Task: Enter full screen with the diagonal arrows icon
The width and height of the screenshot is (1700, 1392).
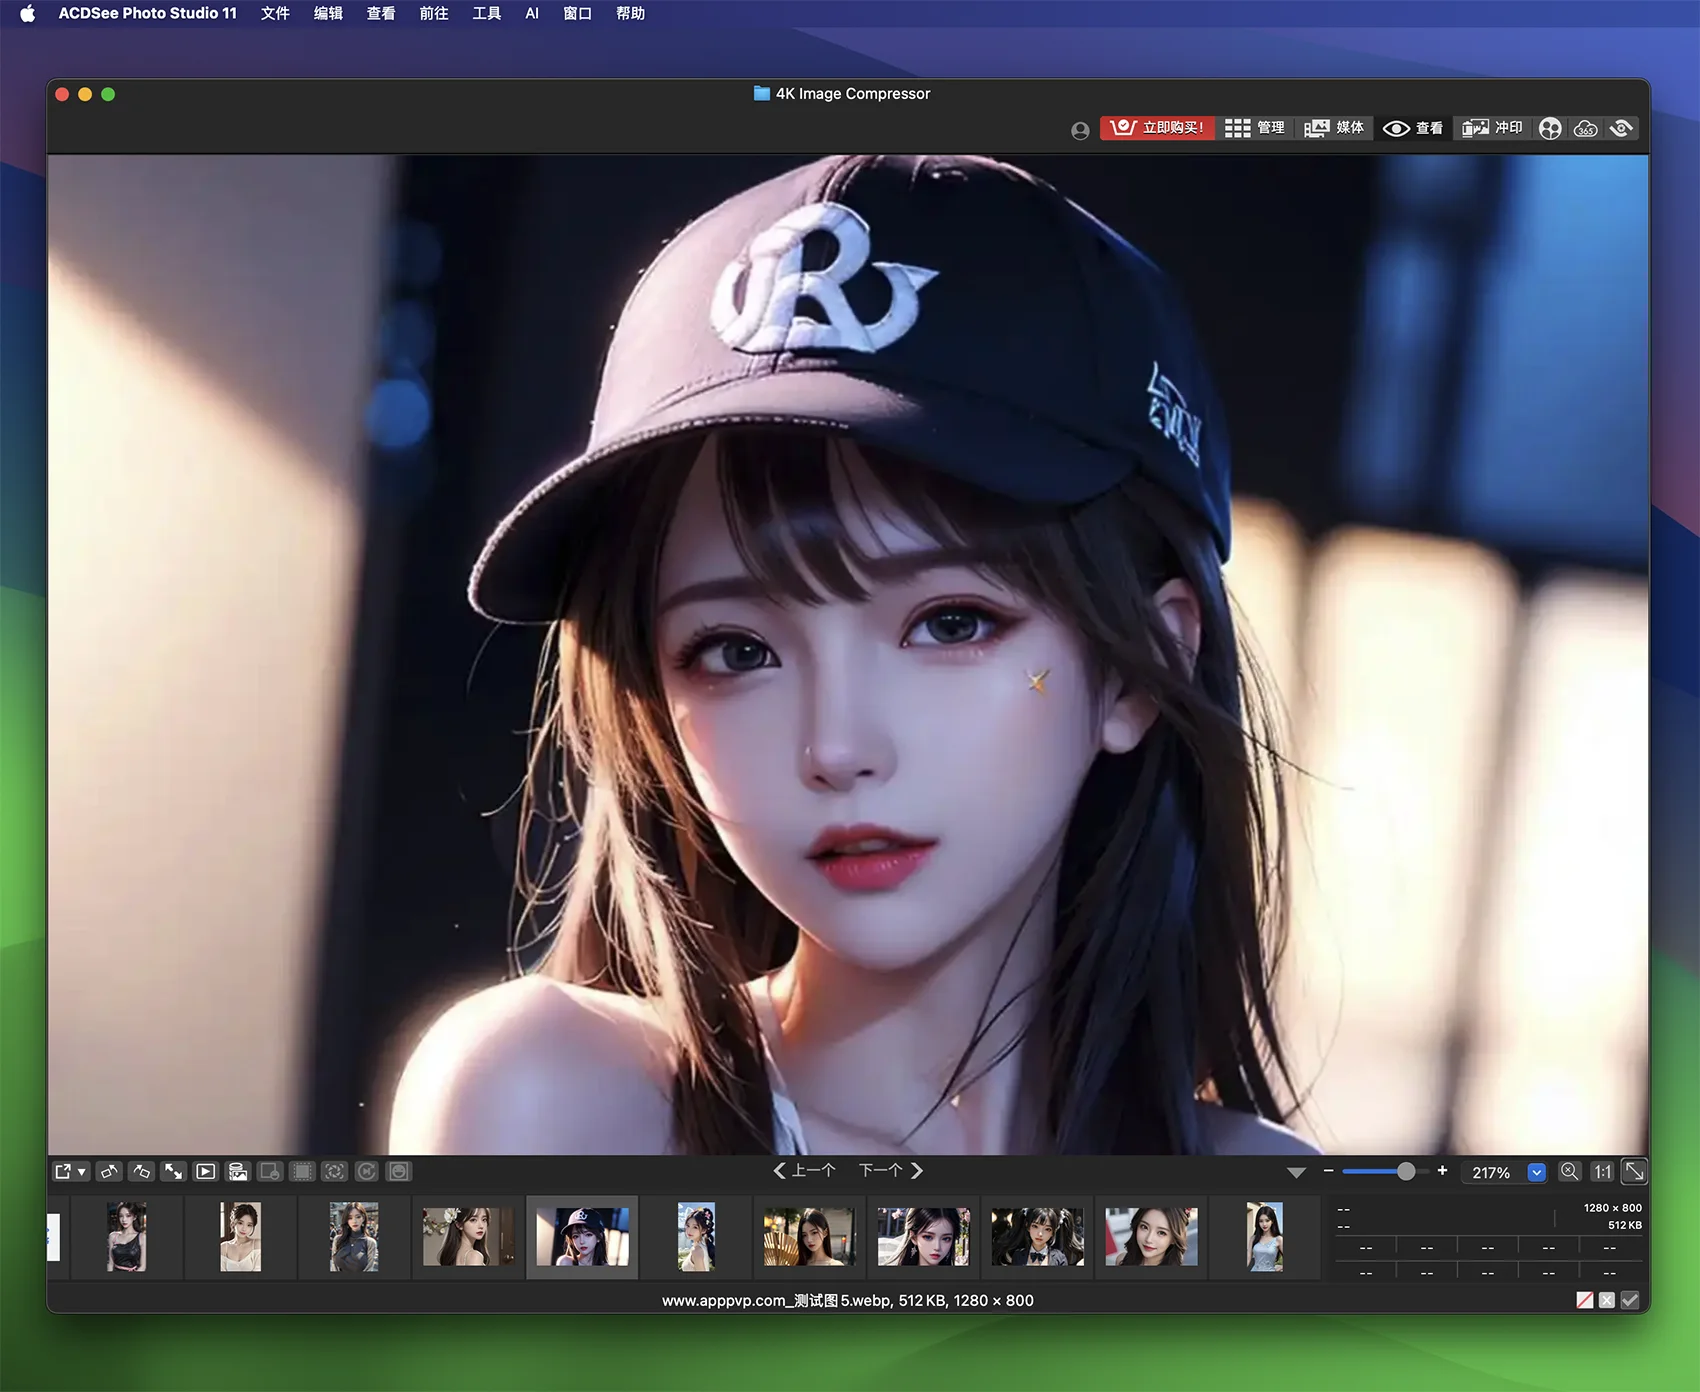Action: [173, 1171]
